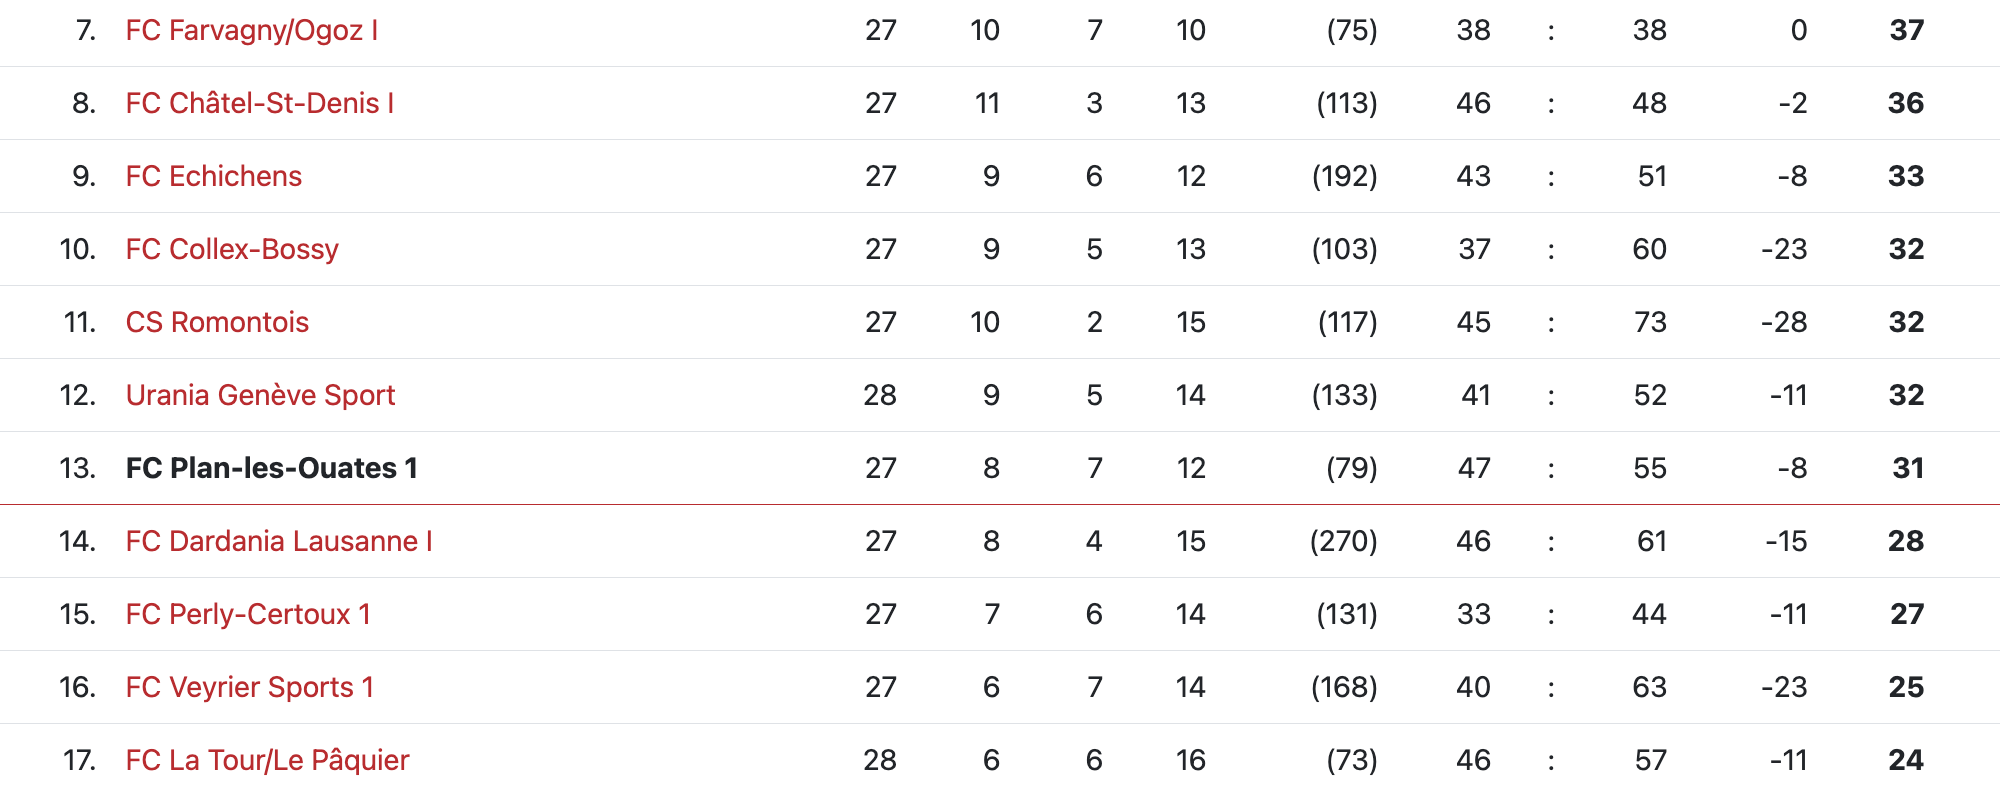The width and height of the screenshot is (2000, 794).
Task: Open FC Echichens team page
Action: point(213,176)
